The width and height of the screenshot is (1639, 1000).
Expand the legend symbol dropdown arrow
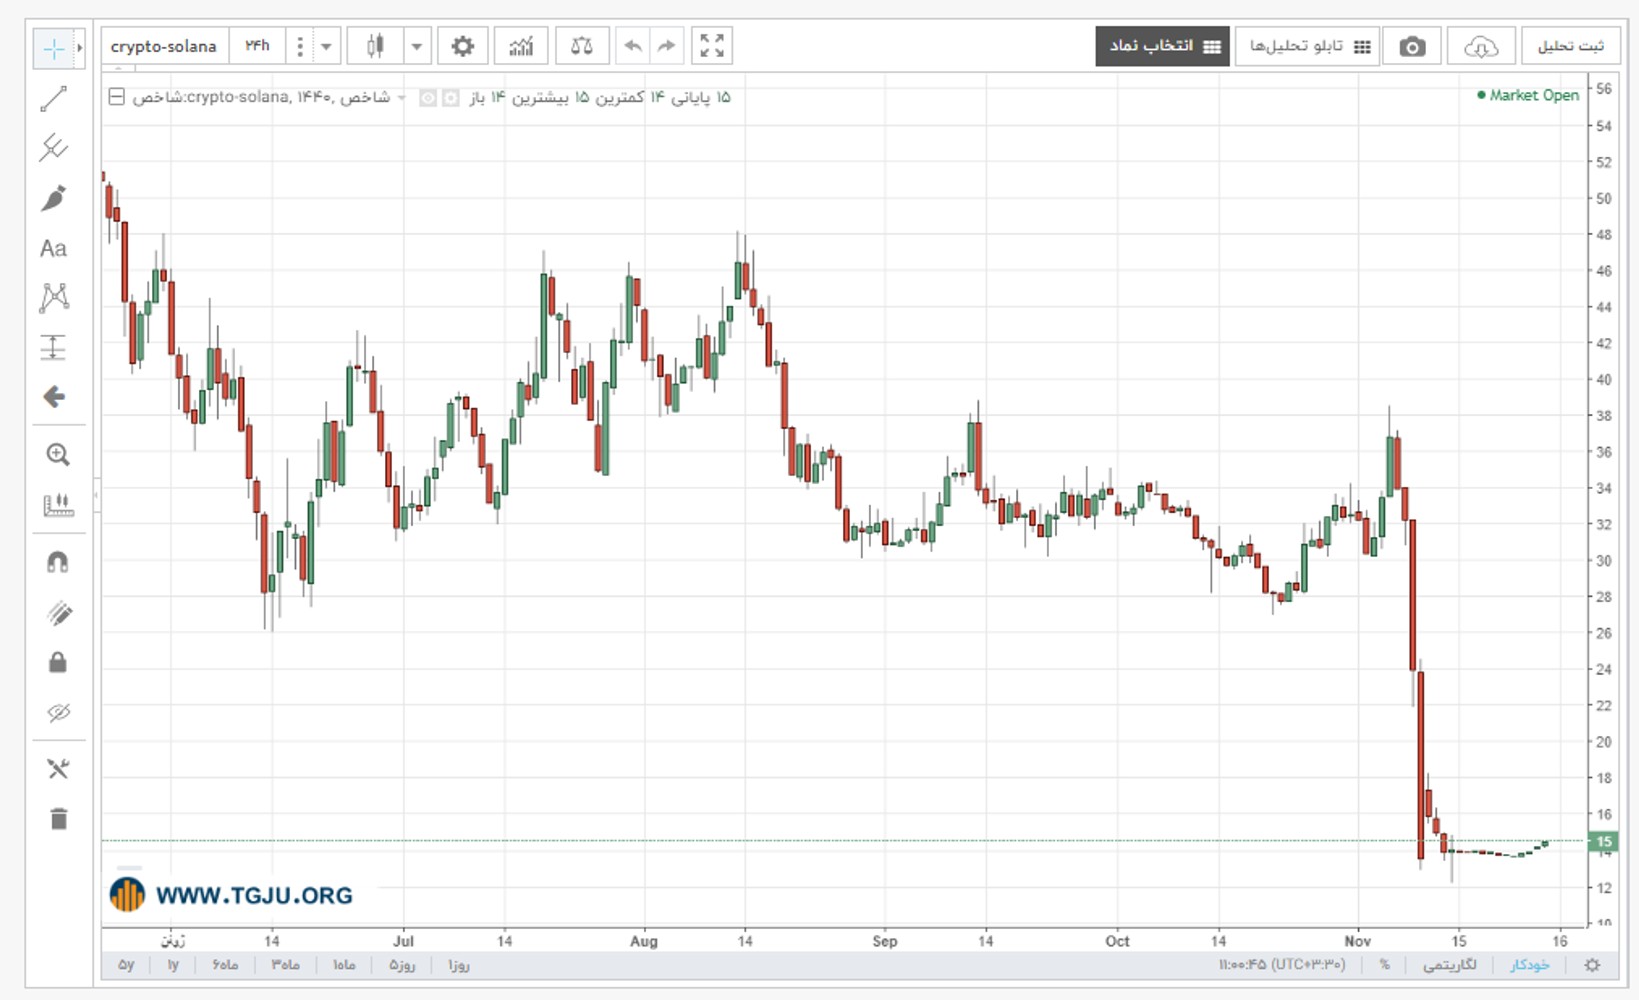coord(401,98)
